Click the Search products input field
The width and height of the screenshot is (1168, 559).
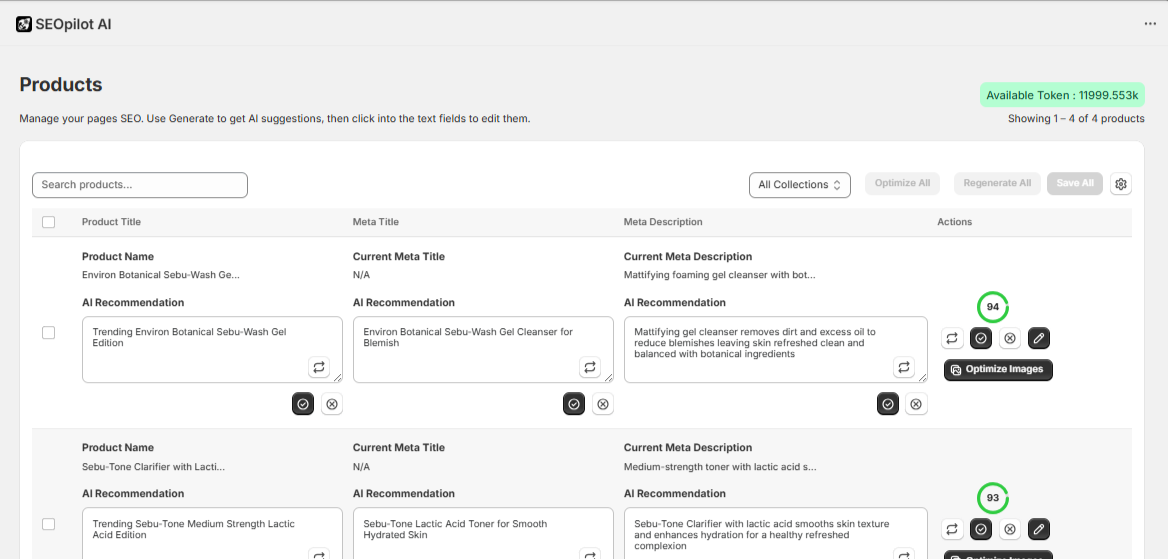(140, 185)
